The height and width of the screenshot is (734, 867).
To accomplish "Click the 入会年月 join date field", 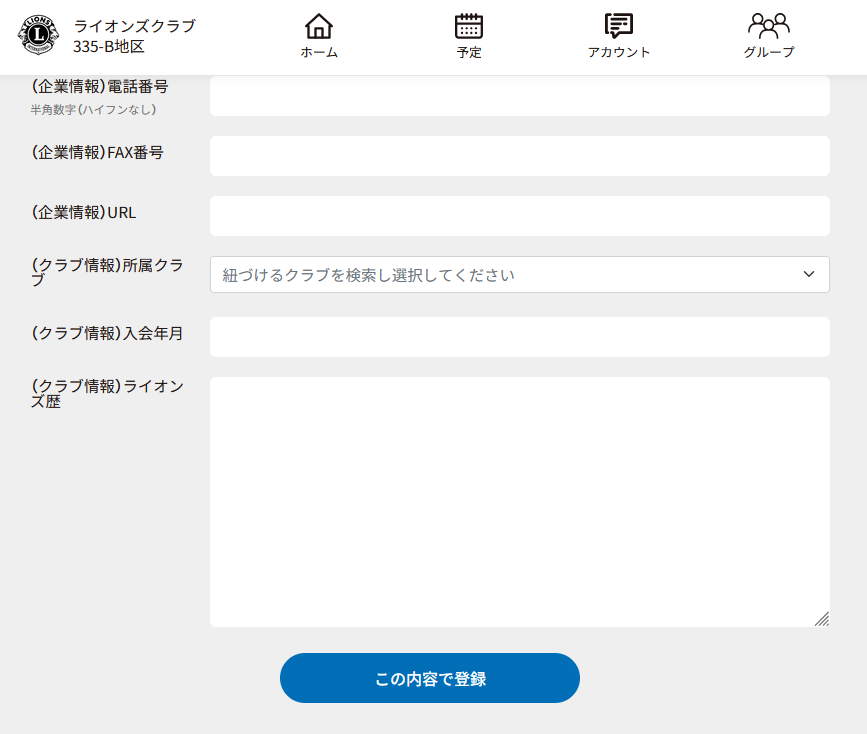I will (519, 337).
